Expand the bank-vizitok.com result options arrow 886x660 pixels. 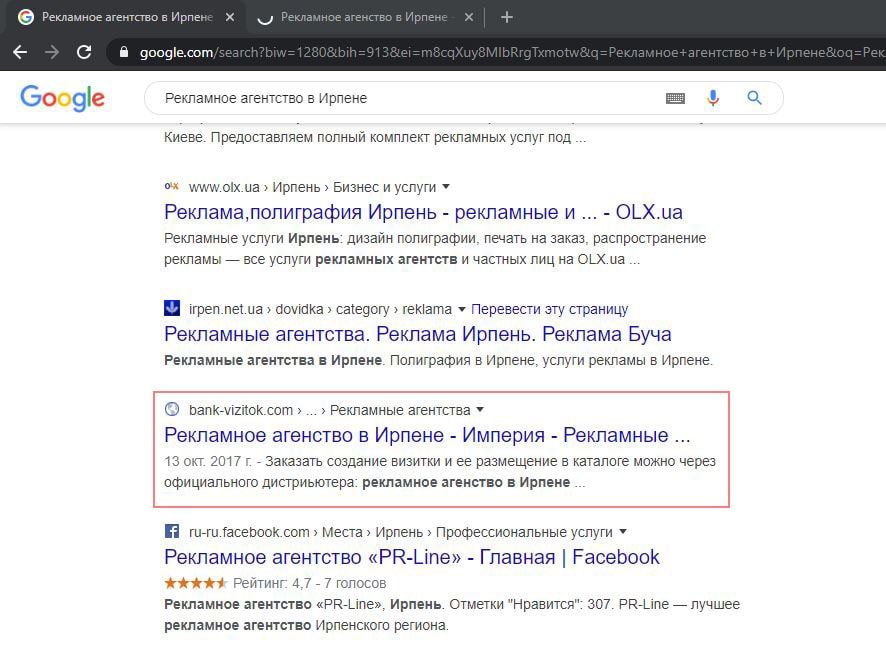(480, 410)
